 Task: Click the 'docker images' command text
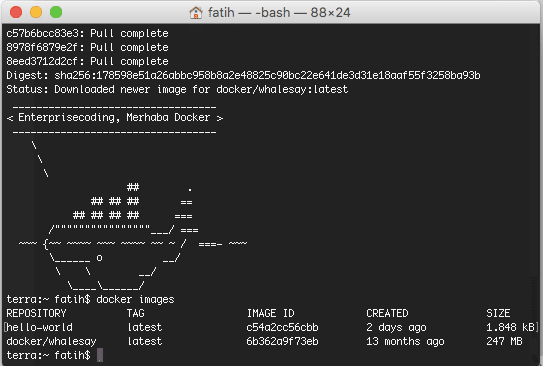(135, 299)
